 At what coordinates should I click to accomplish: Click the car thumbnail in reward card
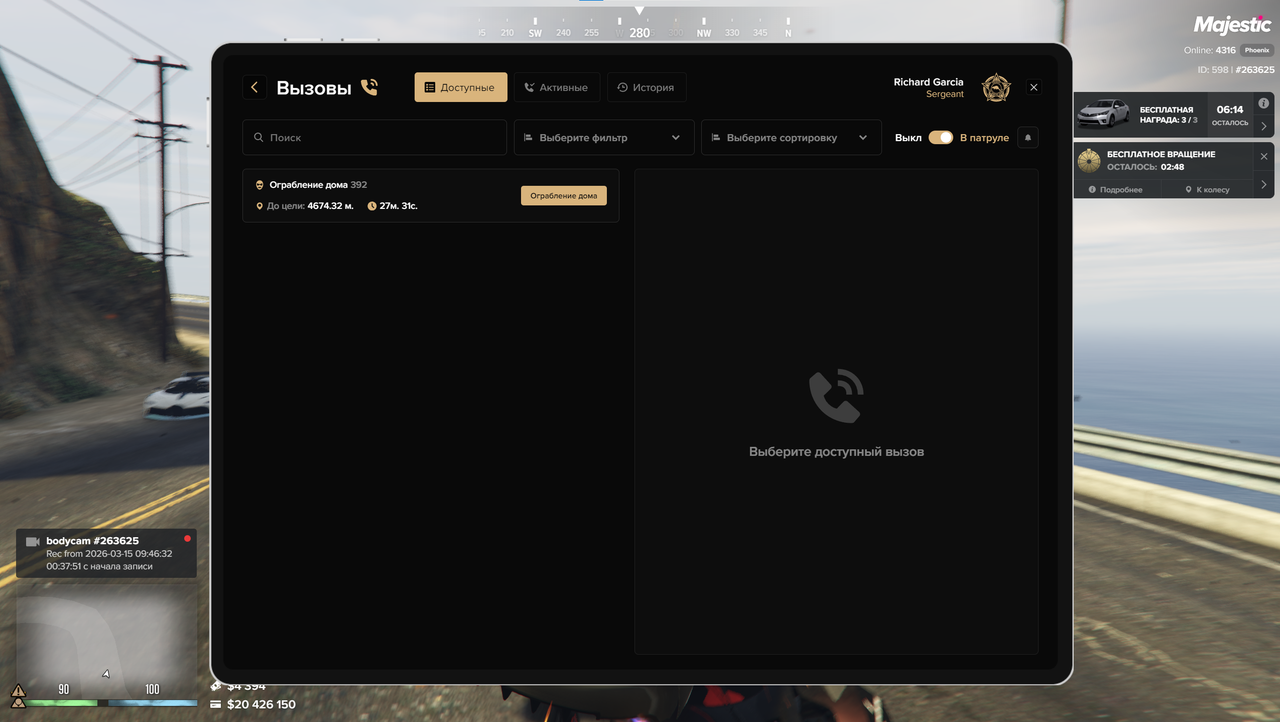1103,115
